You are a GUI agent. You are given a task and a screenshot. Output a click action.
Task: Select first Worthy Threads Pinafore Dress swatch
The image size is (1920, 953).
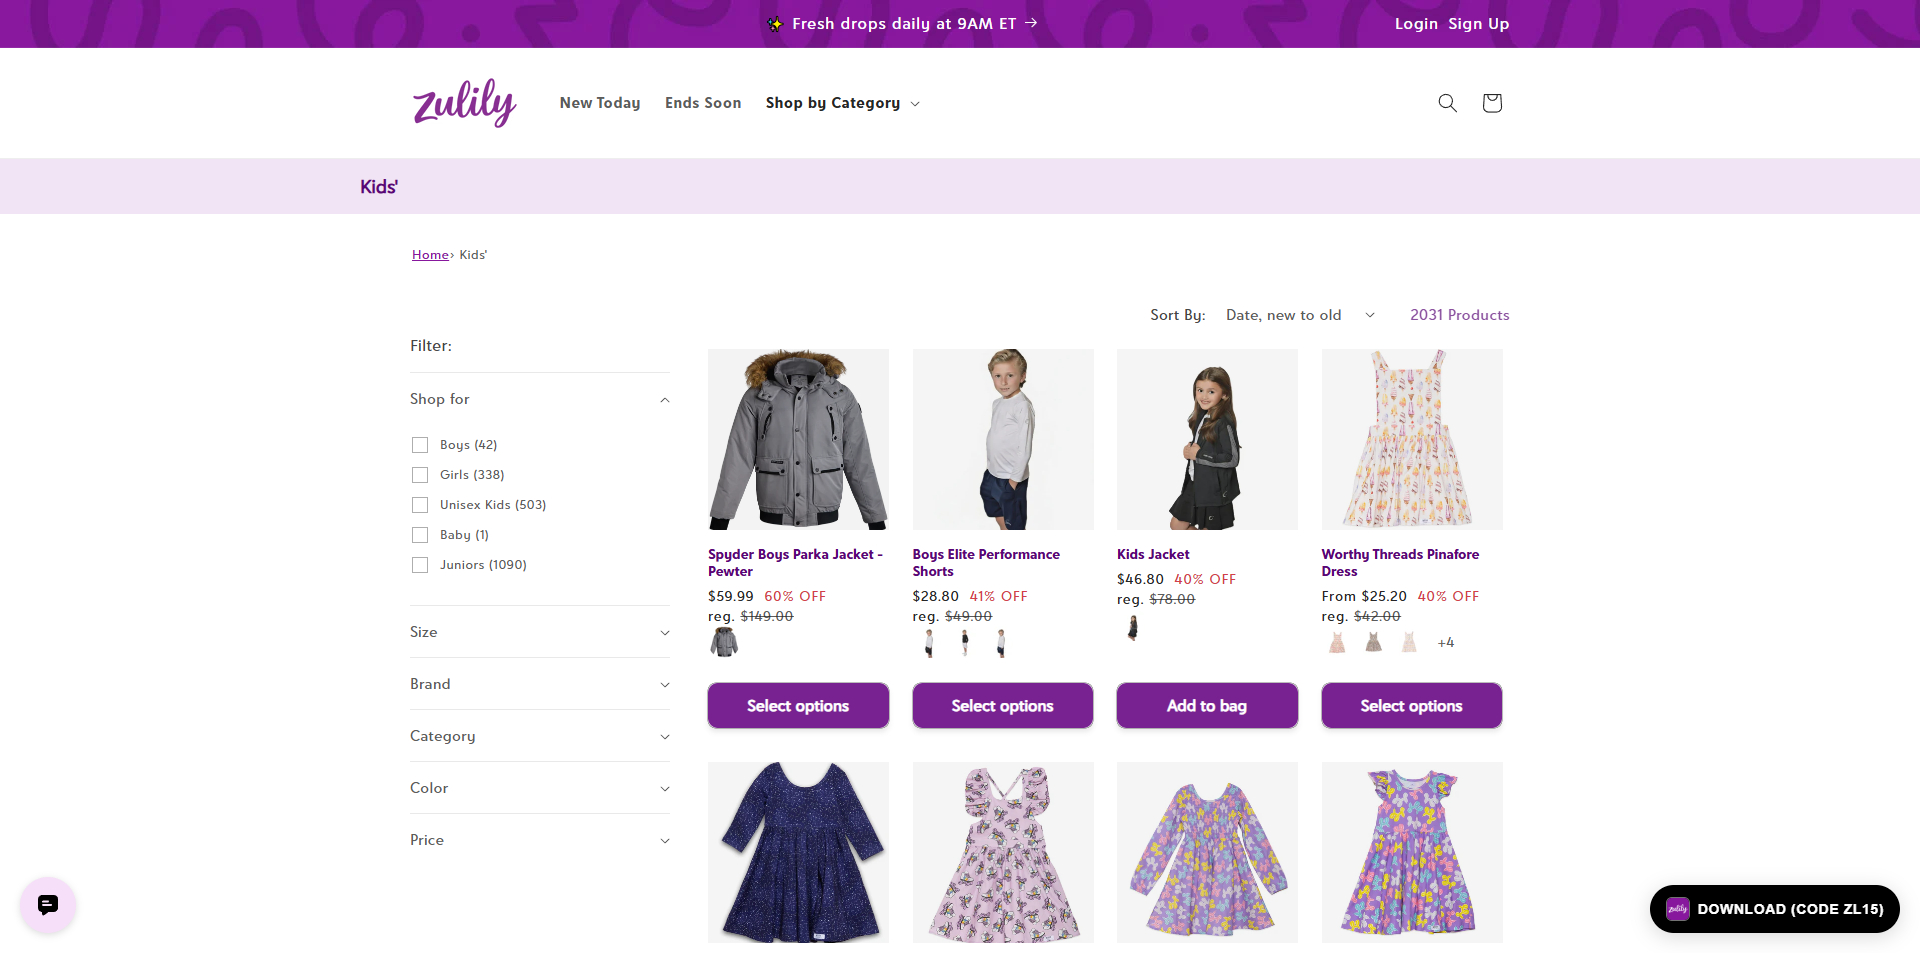click(1337, 642)
